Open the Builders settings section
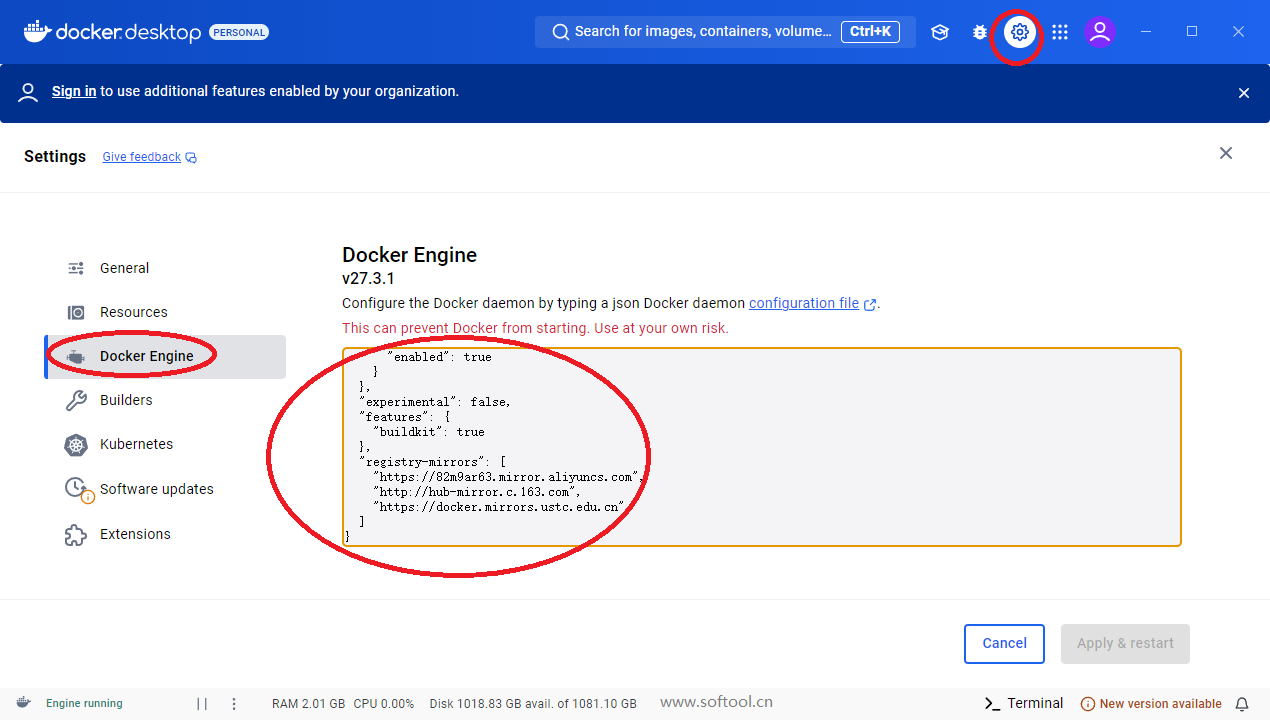Image resolution: width=1270 pixels, height=720 pixels. [165, 400]
